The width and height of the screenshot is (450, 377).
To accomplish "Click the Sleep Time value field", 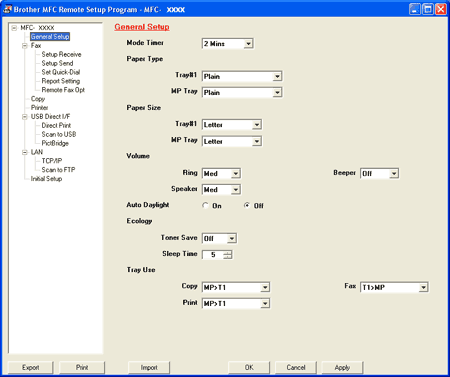I will coord(213,255).
